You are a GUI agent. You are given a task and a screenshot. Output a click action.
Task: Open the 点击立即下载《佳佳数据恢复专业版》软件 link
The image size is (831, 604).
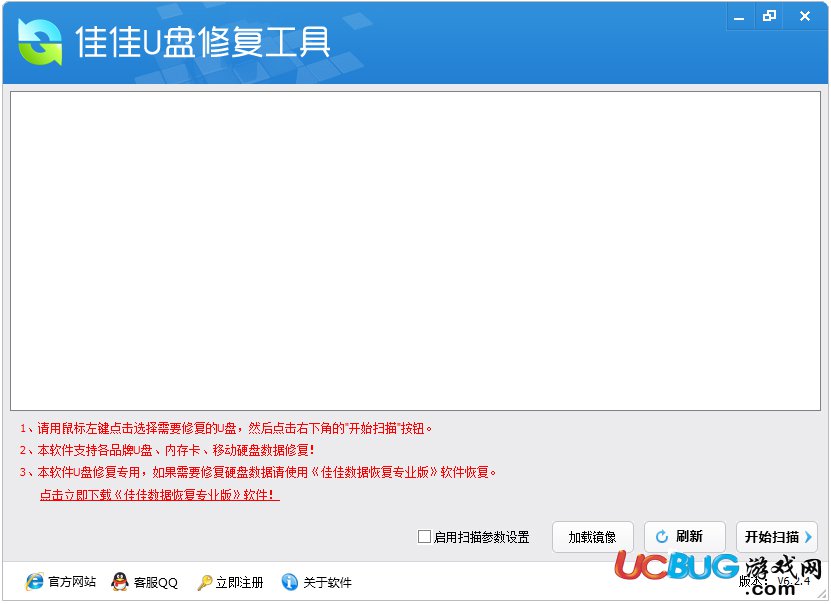(160, 495)
